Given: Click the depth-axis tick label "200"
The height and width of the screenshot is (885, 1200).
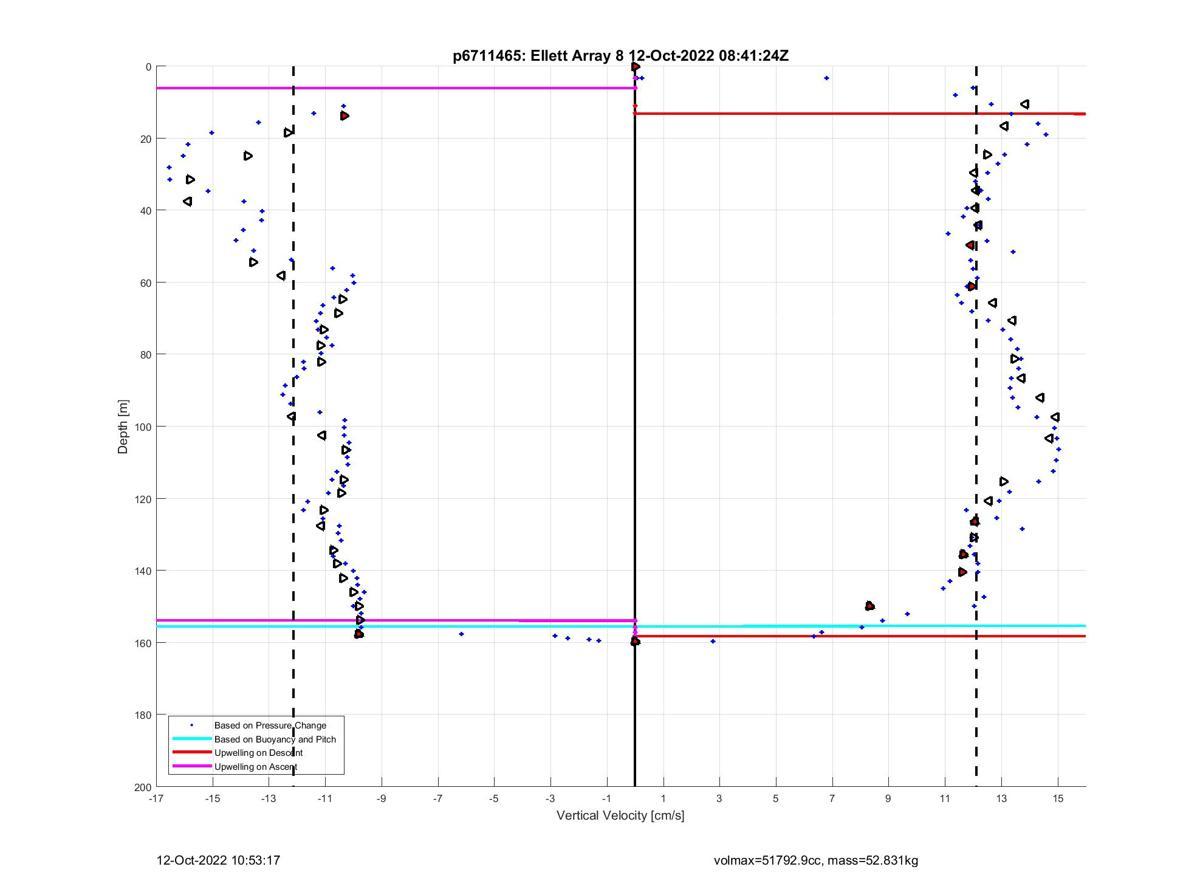Looking at the screenshot, I should click(x=143, y=787).
